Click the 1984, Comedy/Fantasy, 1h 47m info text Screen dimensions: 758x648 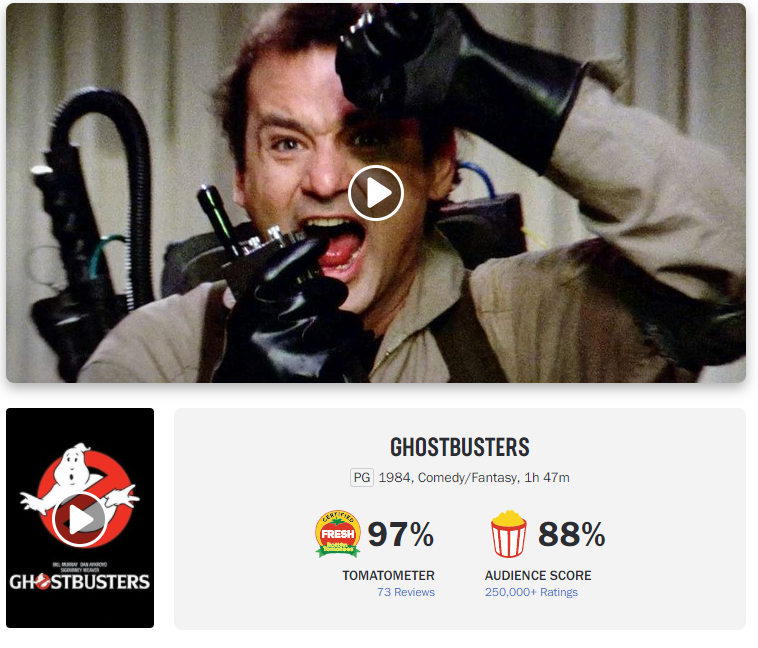pyautogui.click(x=474, y=478)
